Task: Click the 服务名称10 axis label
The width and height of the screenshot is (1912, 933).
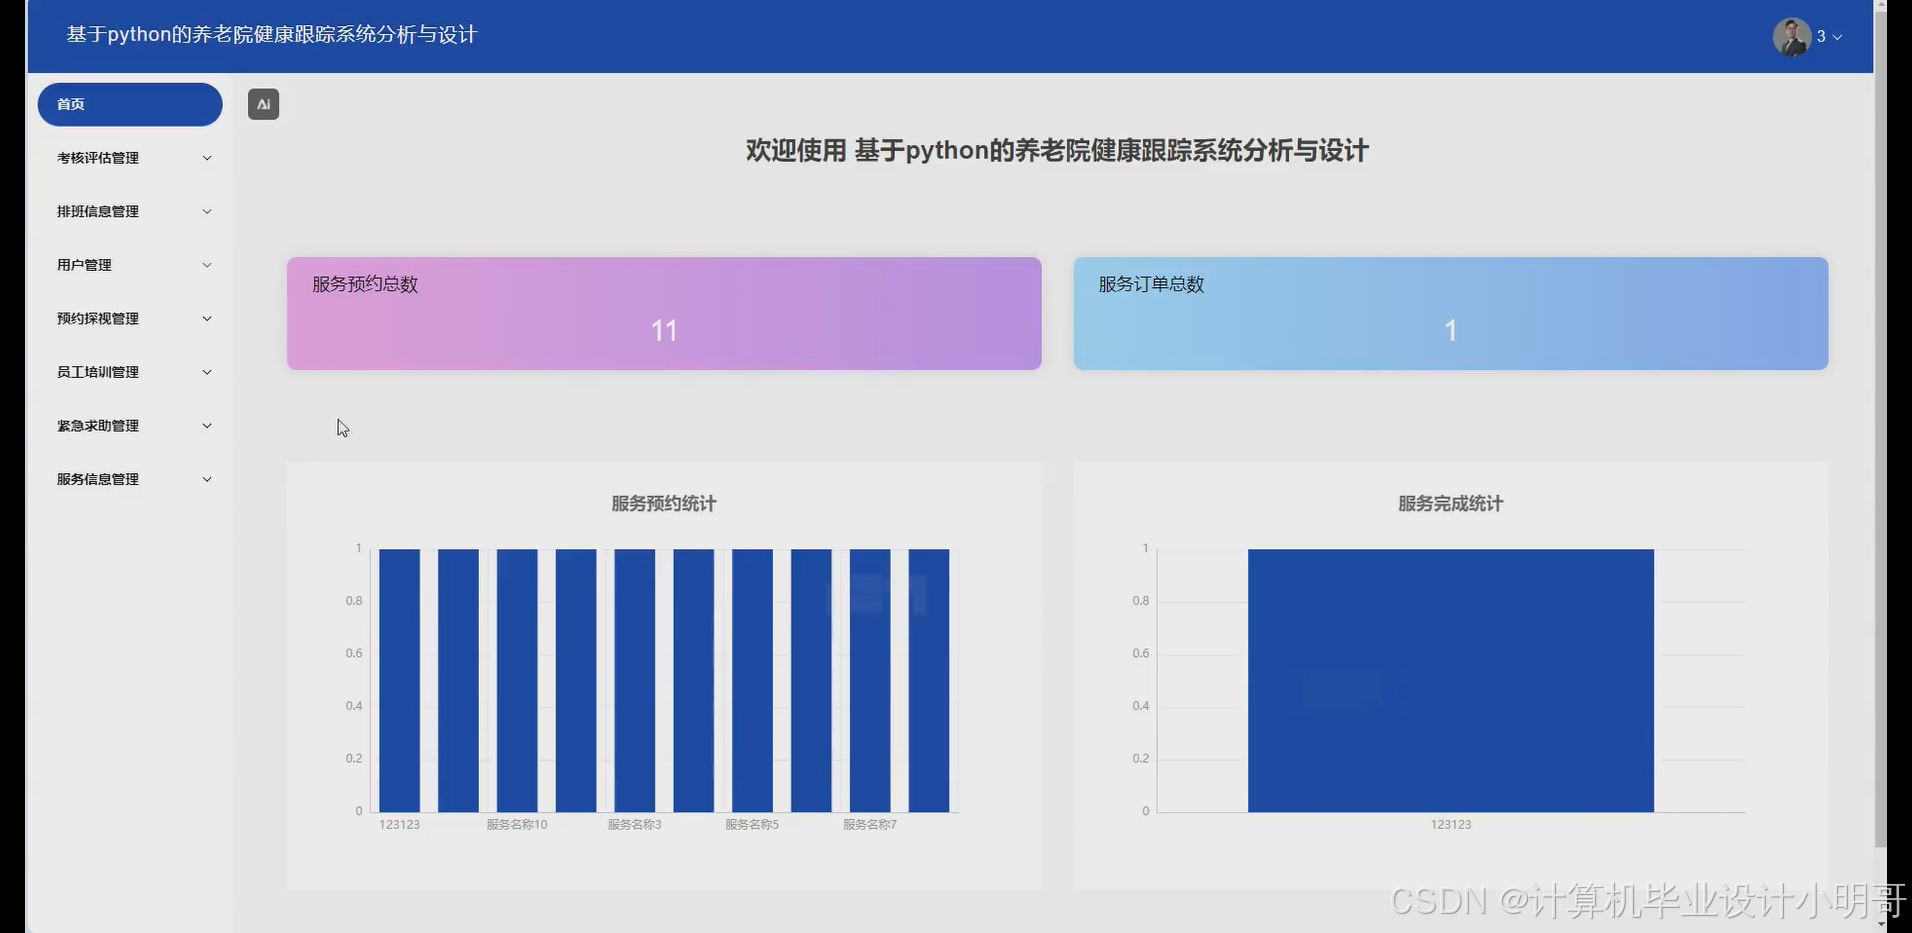Action: click(x=516, y=824)
